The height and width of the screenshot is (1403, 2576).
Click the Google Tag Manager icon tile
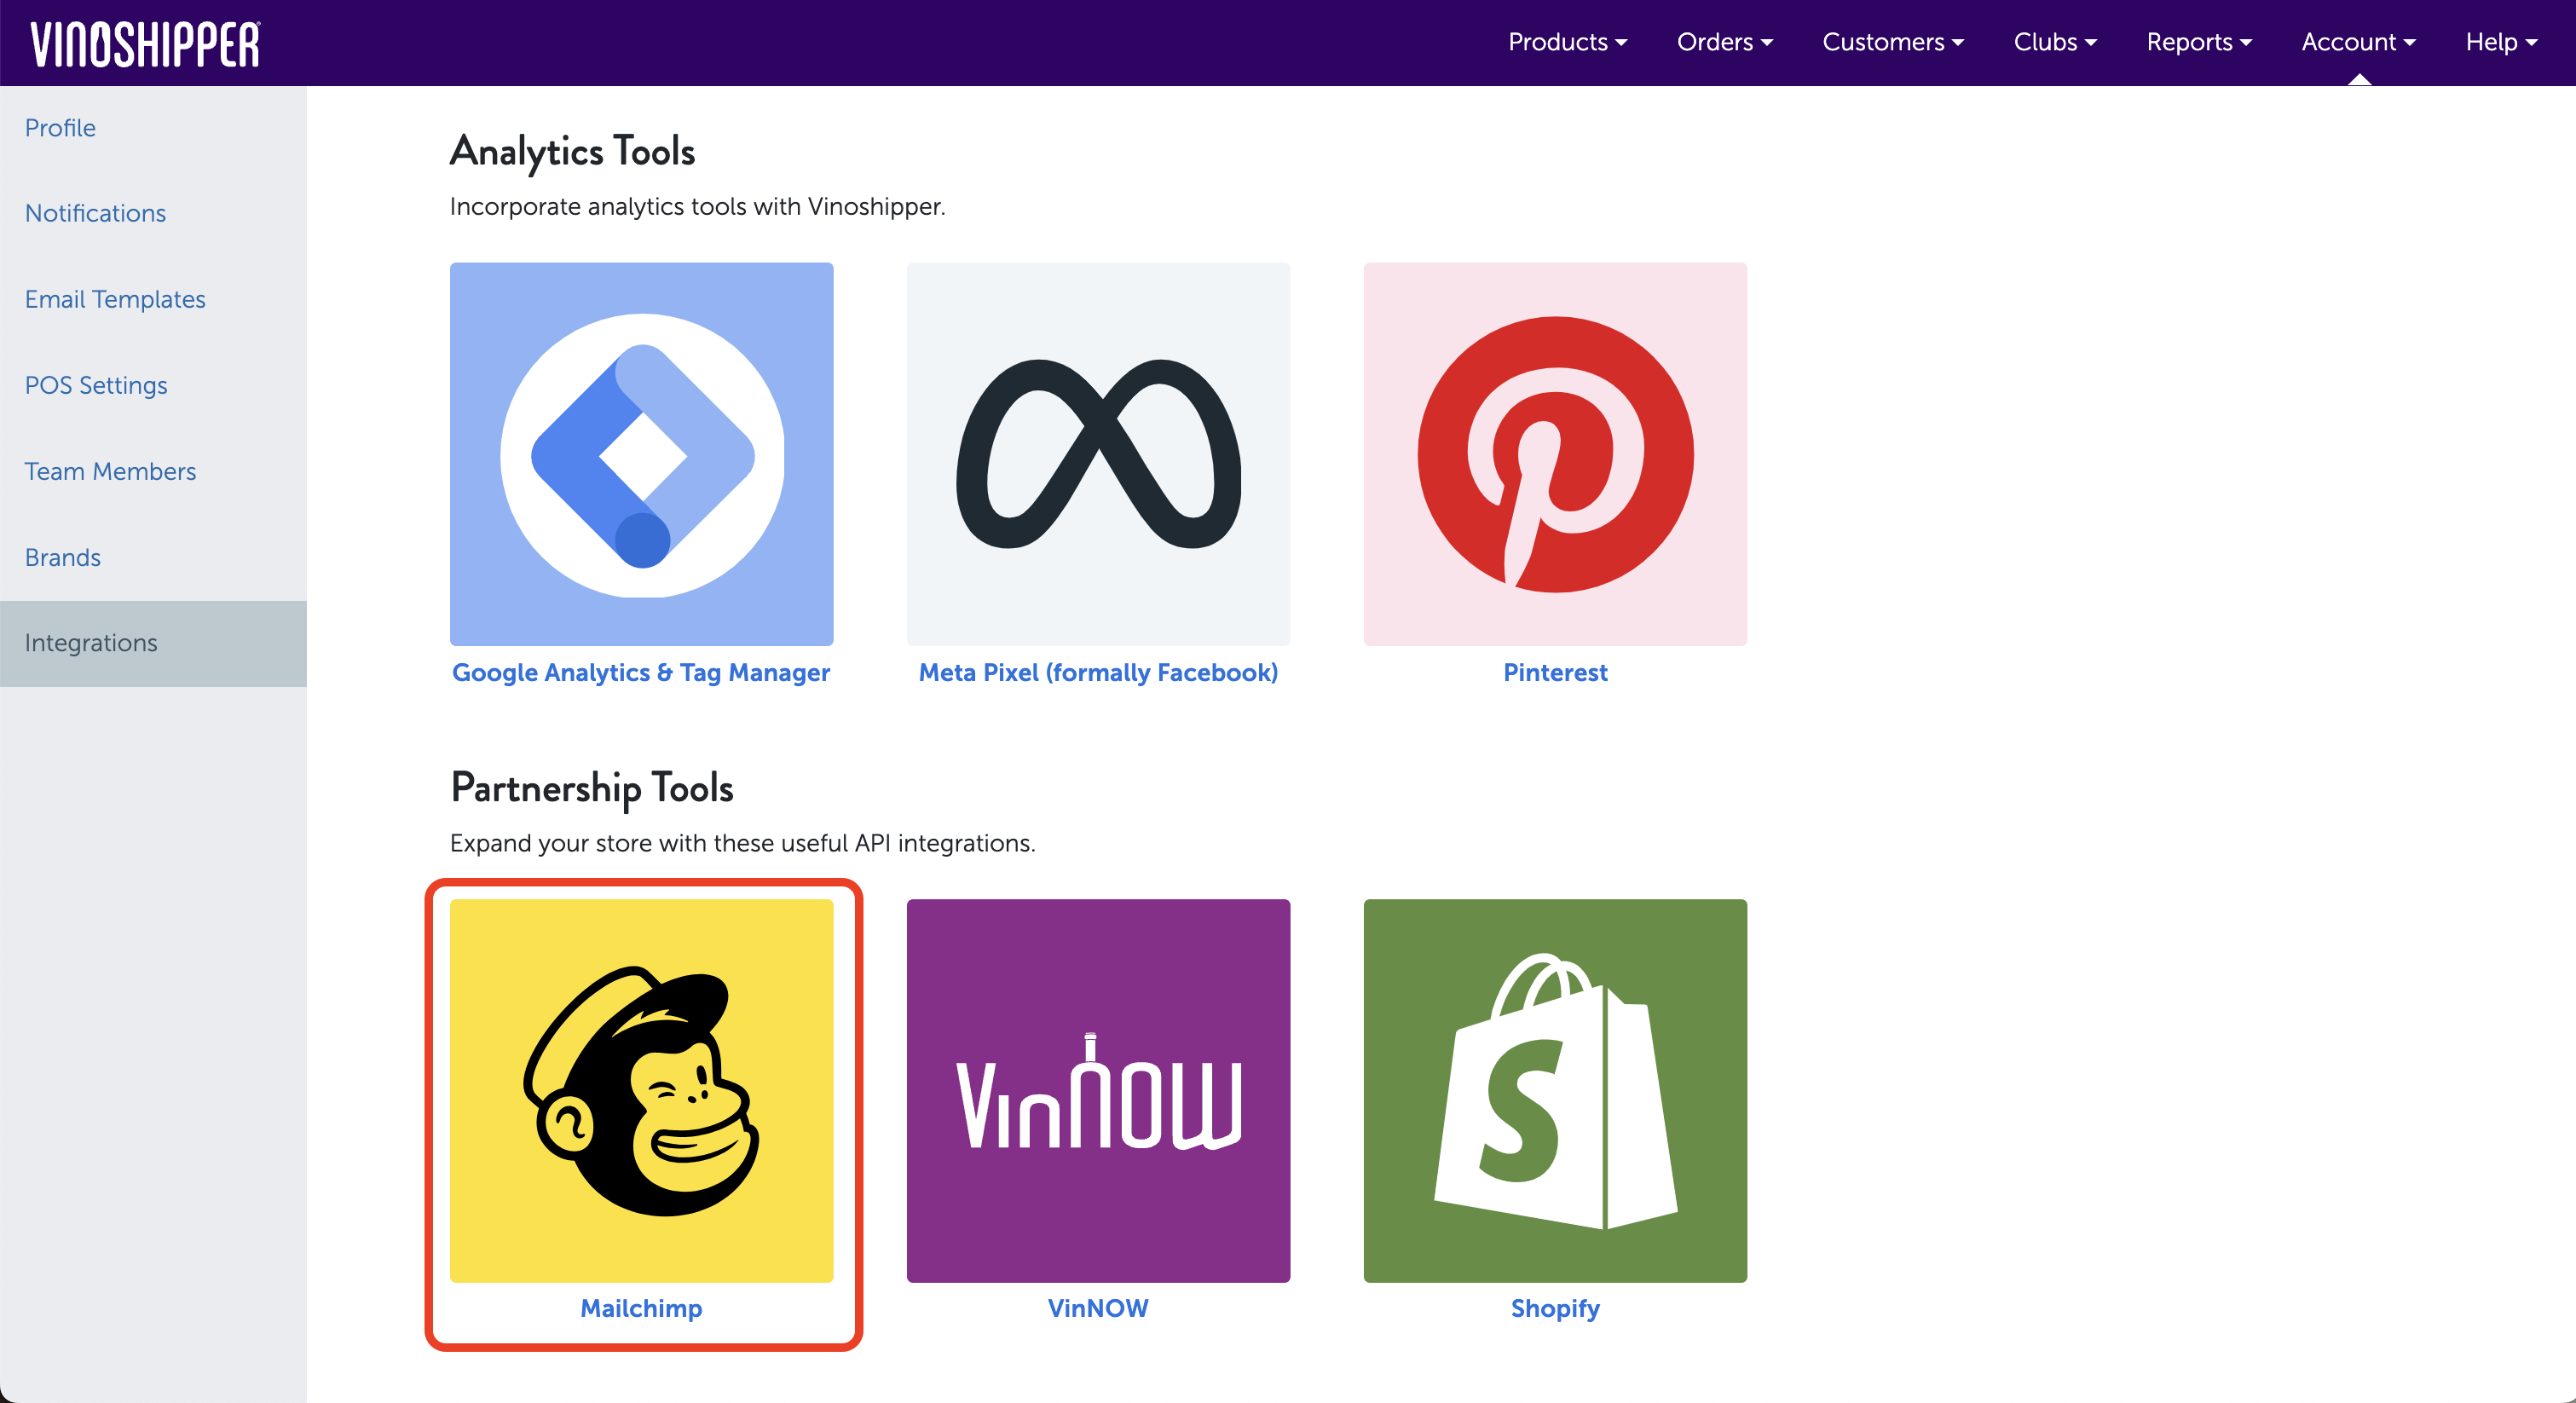641,454
